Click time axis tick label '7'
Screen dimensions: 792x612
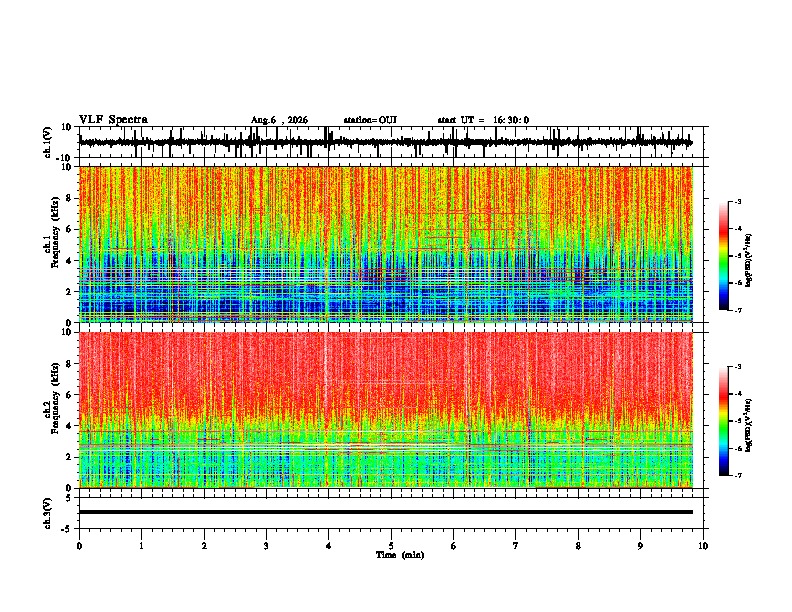point(516,546)
